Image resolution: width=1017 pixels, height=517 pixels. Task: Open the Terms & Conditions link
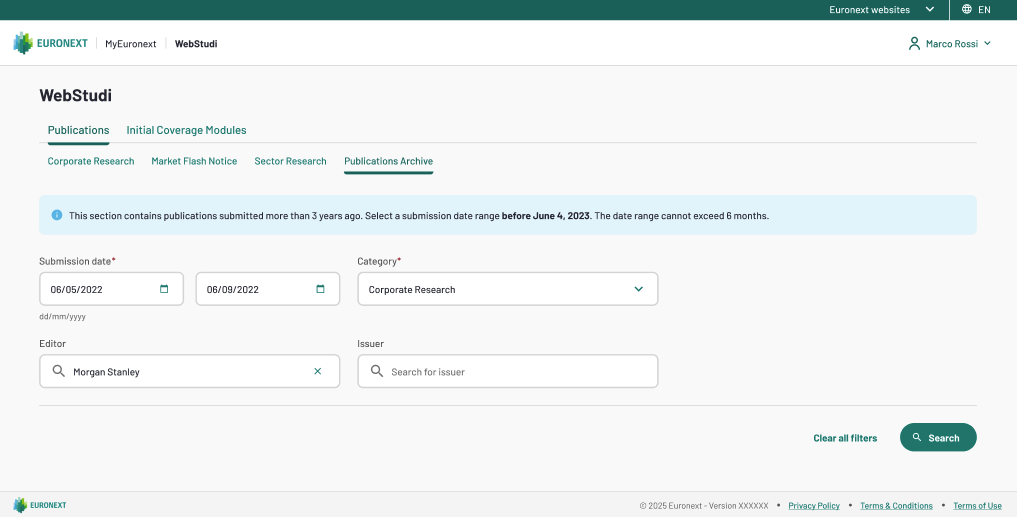click(x=896, y=505)
